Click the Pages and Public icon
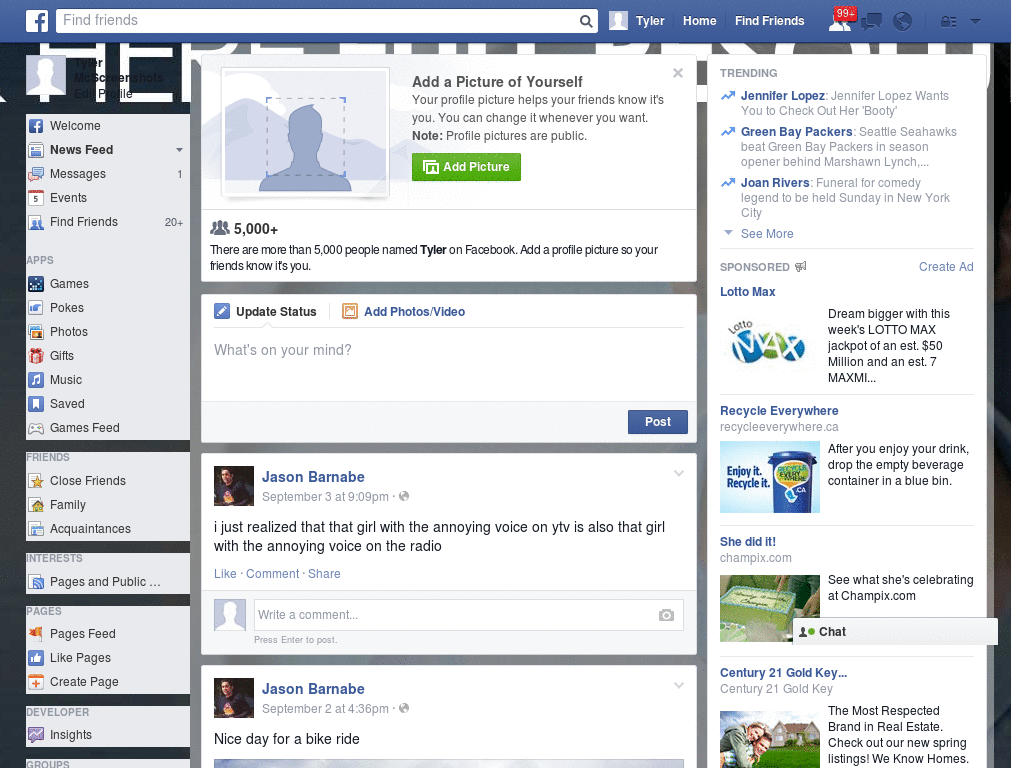1024x768 pixels. coord(36,582)
